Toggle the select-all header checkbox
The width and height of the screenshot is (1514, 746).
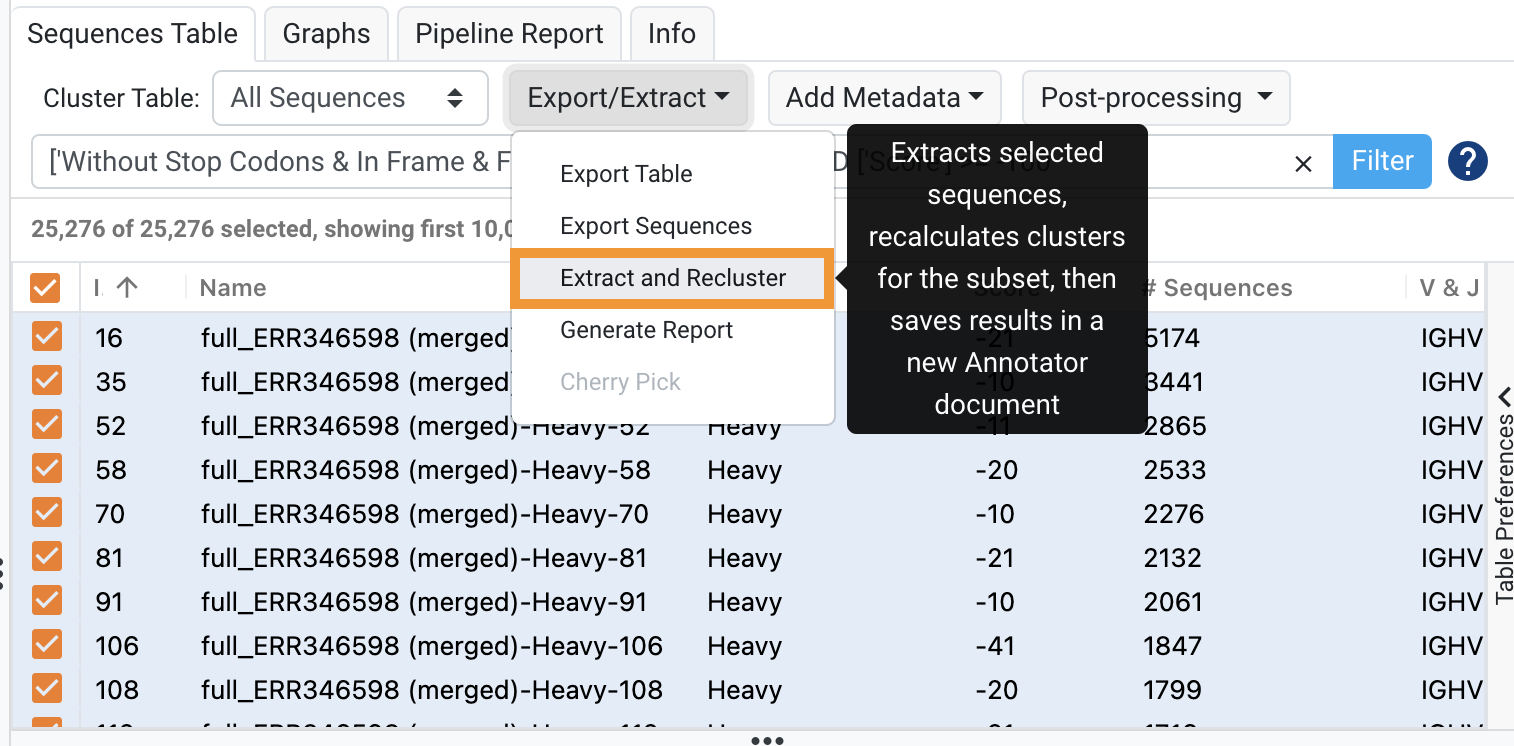click(x=46, y=288)
